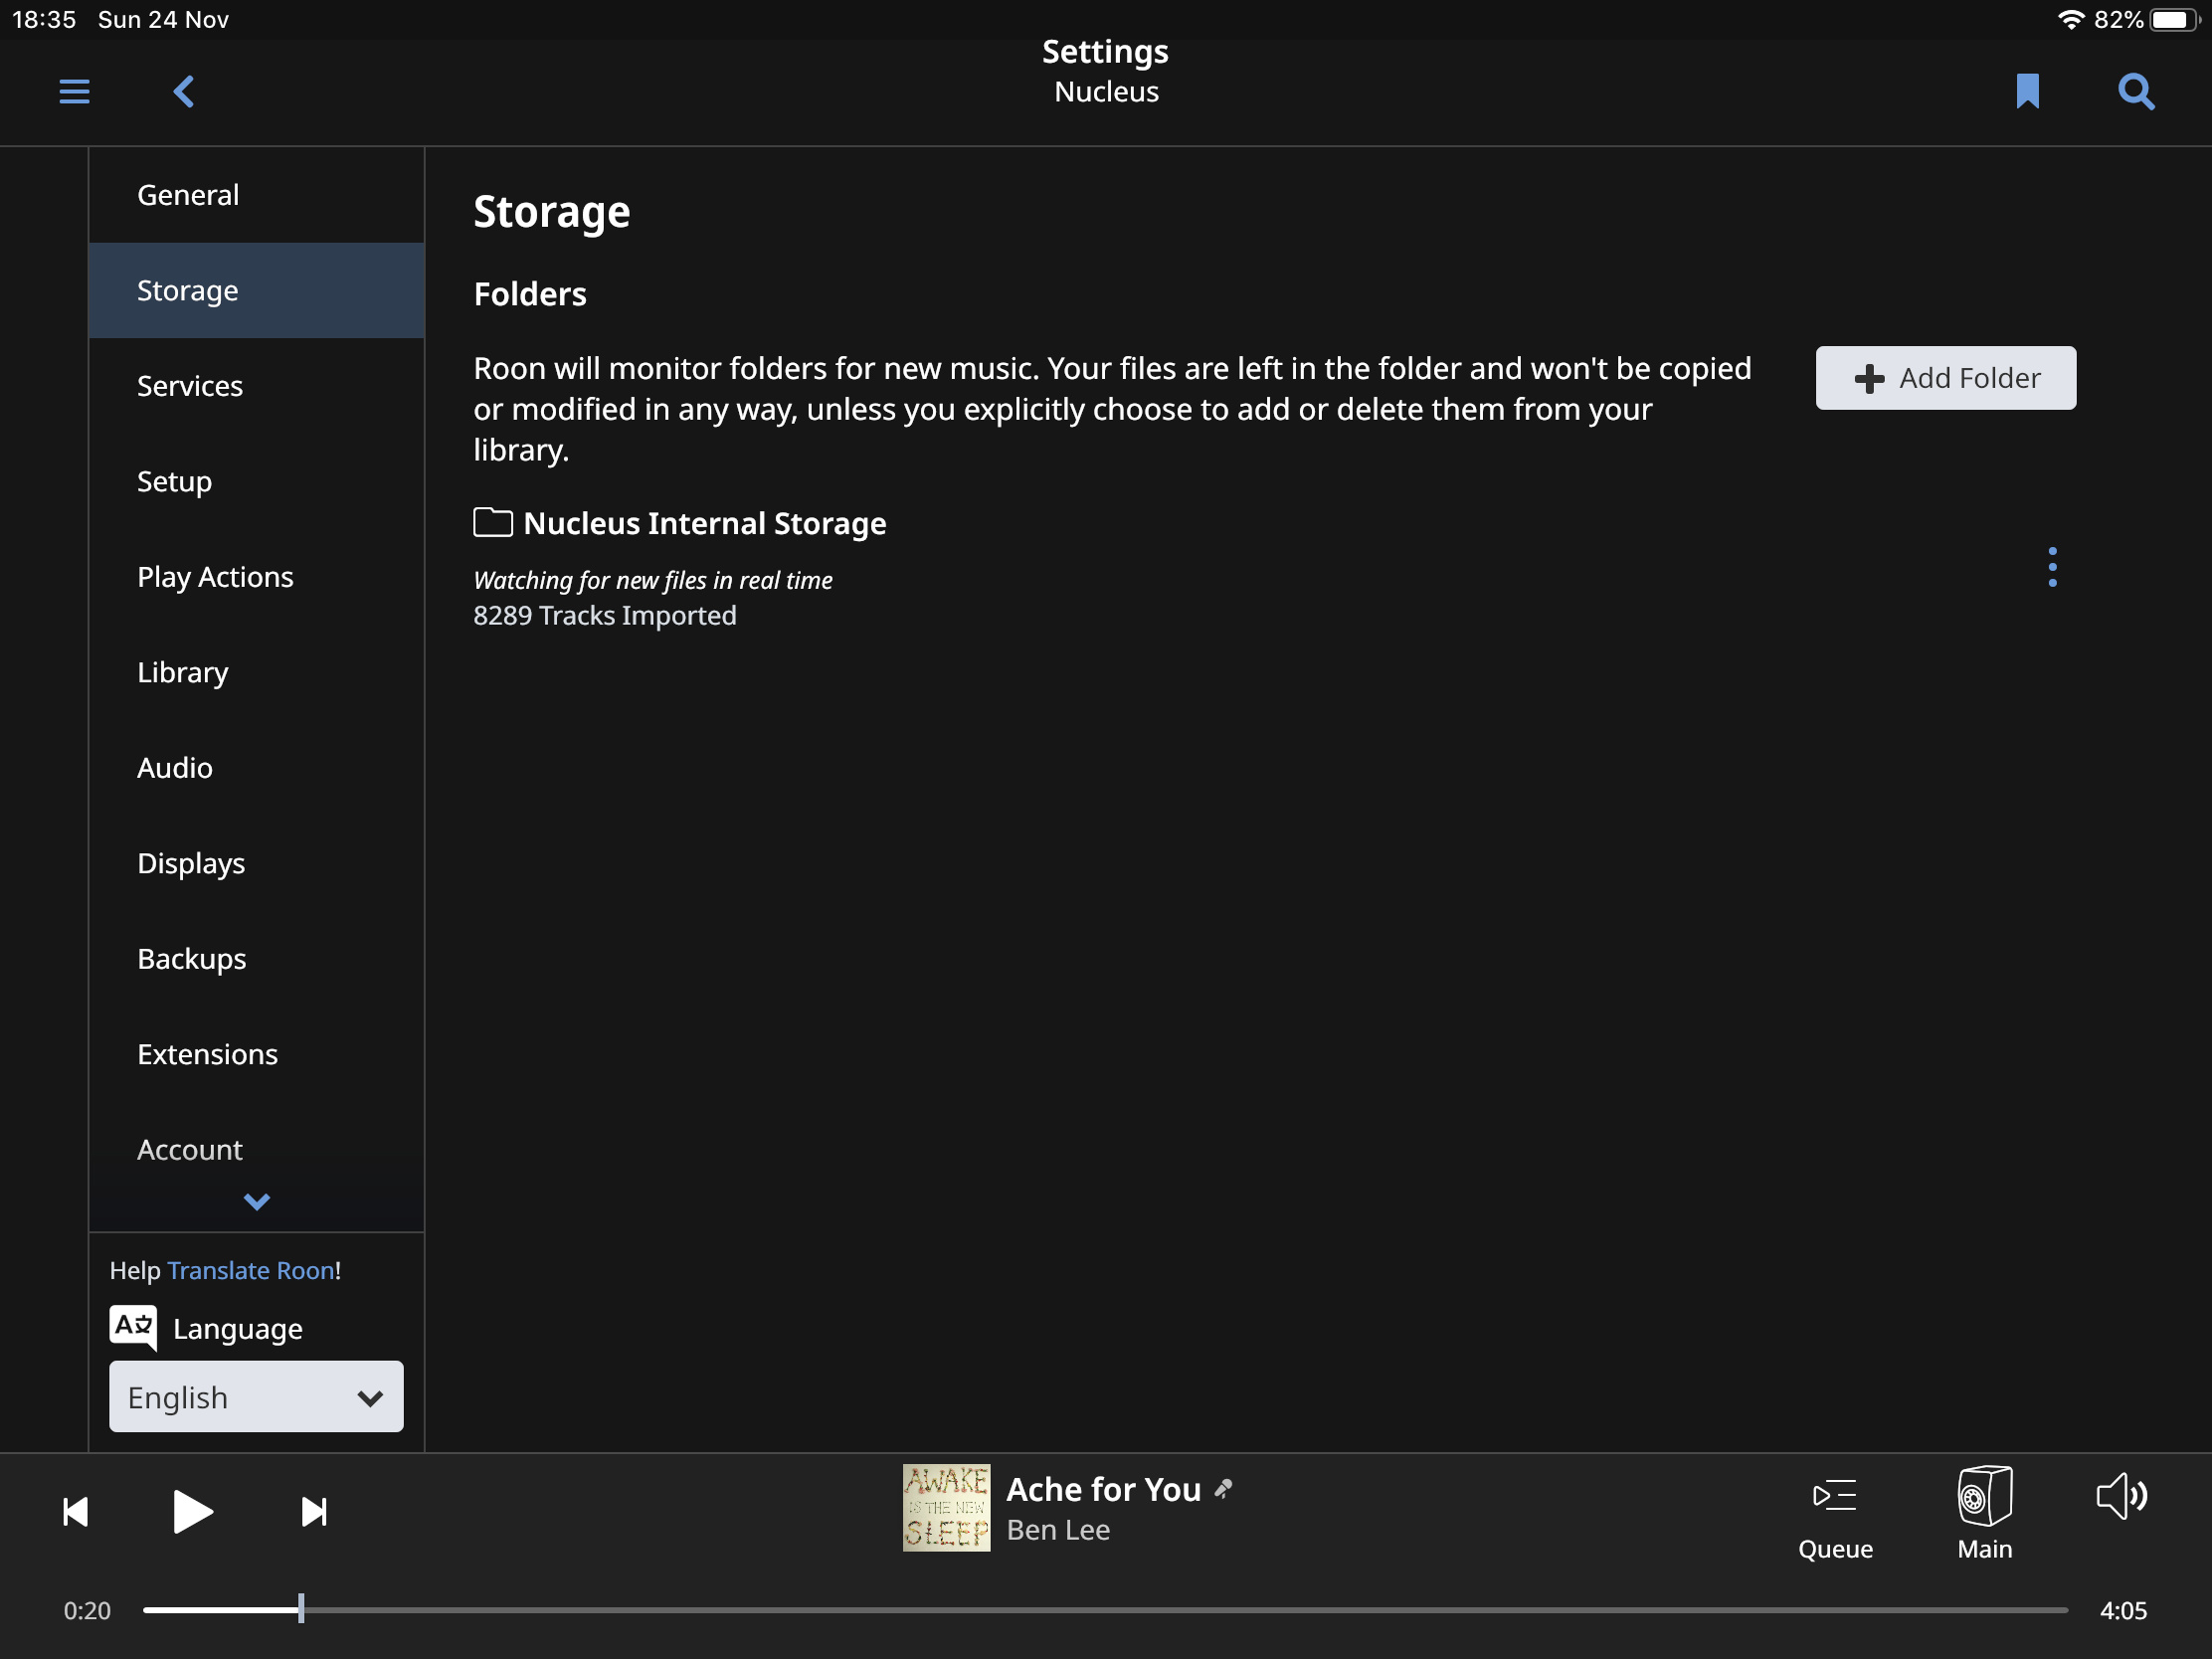Image resolution: width=2212 pixels, height=1659 pixels.
Task: Open Play Actions settings
Action: [257, 577]
